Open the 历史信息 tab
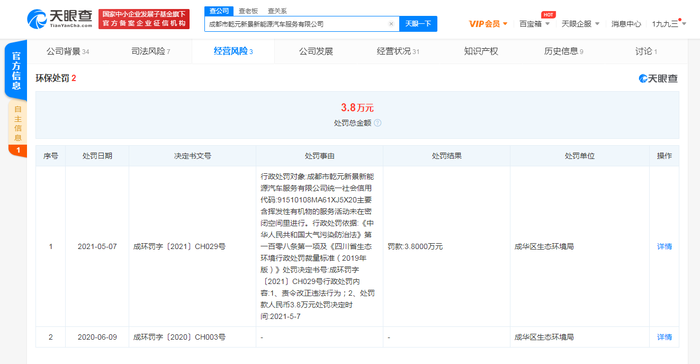The image size is (700, 364). (x=563, y=51)
